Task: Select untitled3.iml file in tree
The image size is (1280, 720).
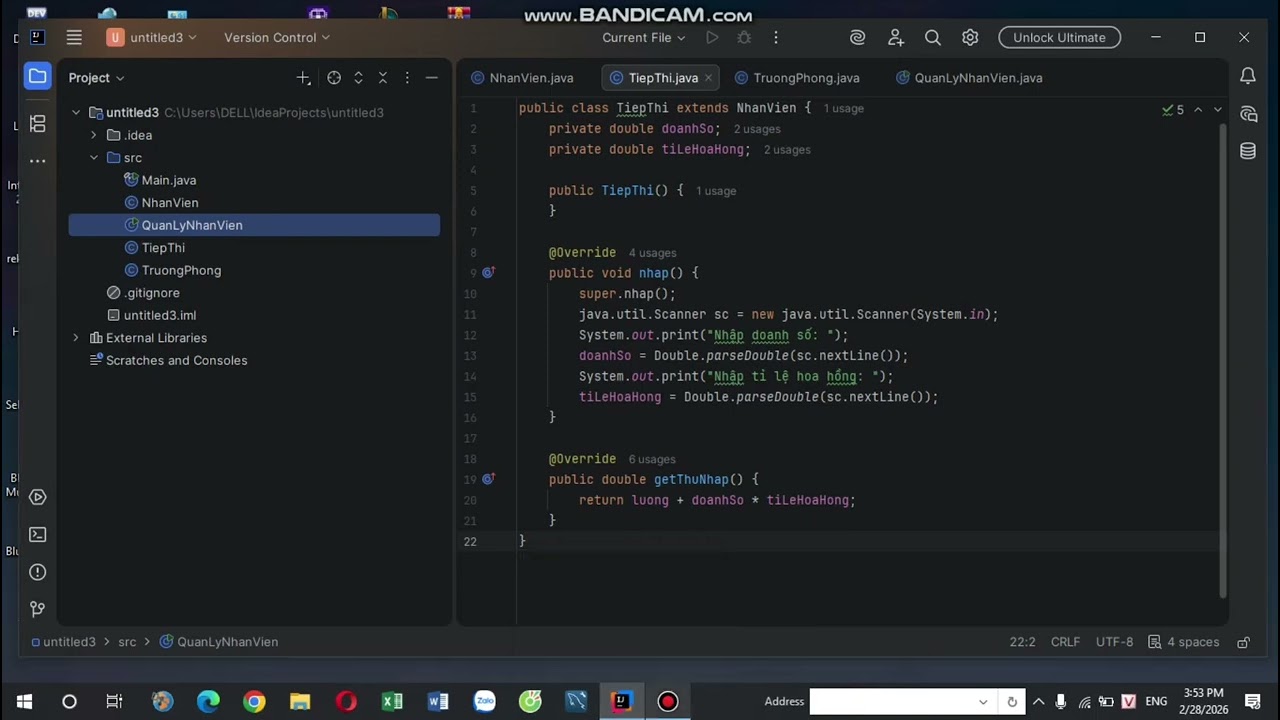Action: 151,315
